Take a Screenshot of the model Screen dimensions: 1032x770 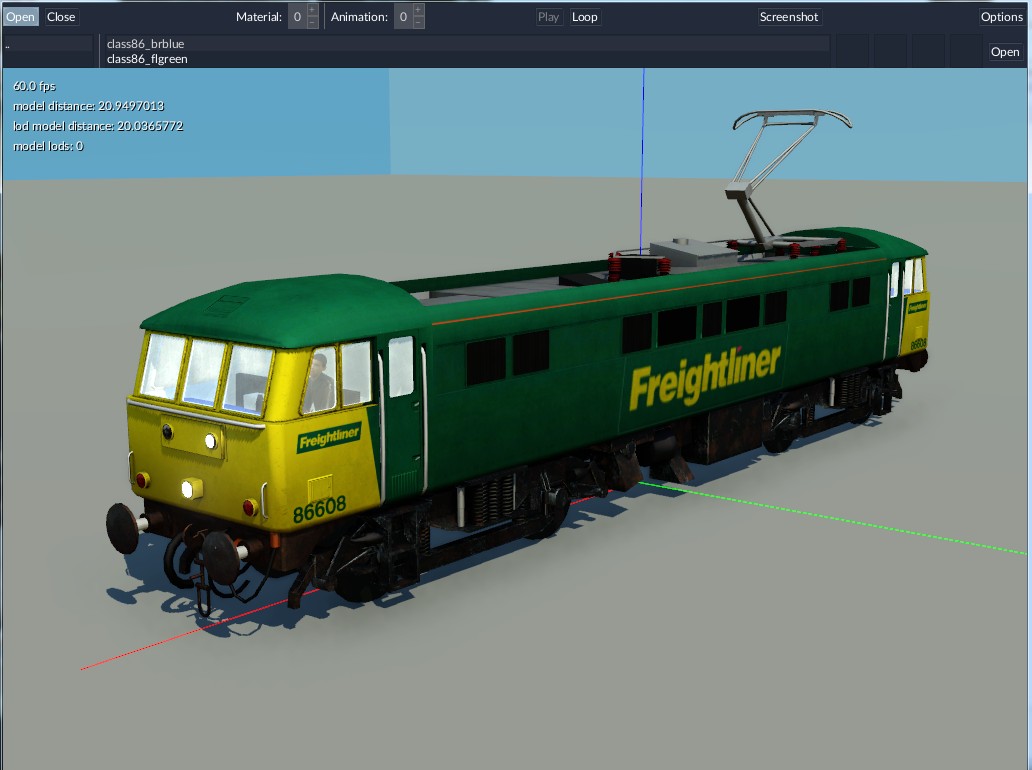(789, 16)
